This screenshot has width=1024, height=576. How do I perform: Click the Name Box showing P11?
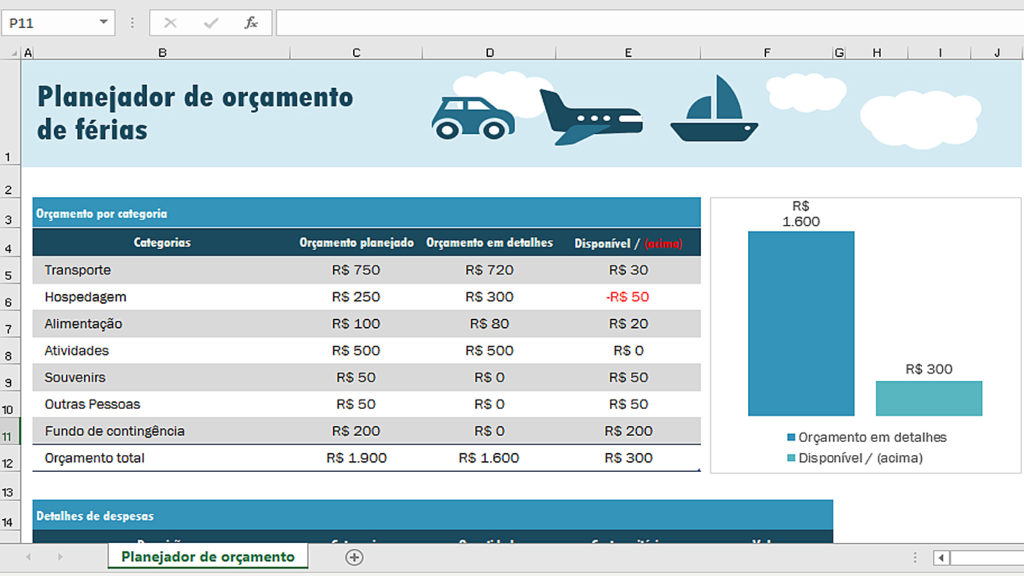click(48, 23)
